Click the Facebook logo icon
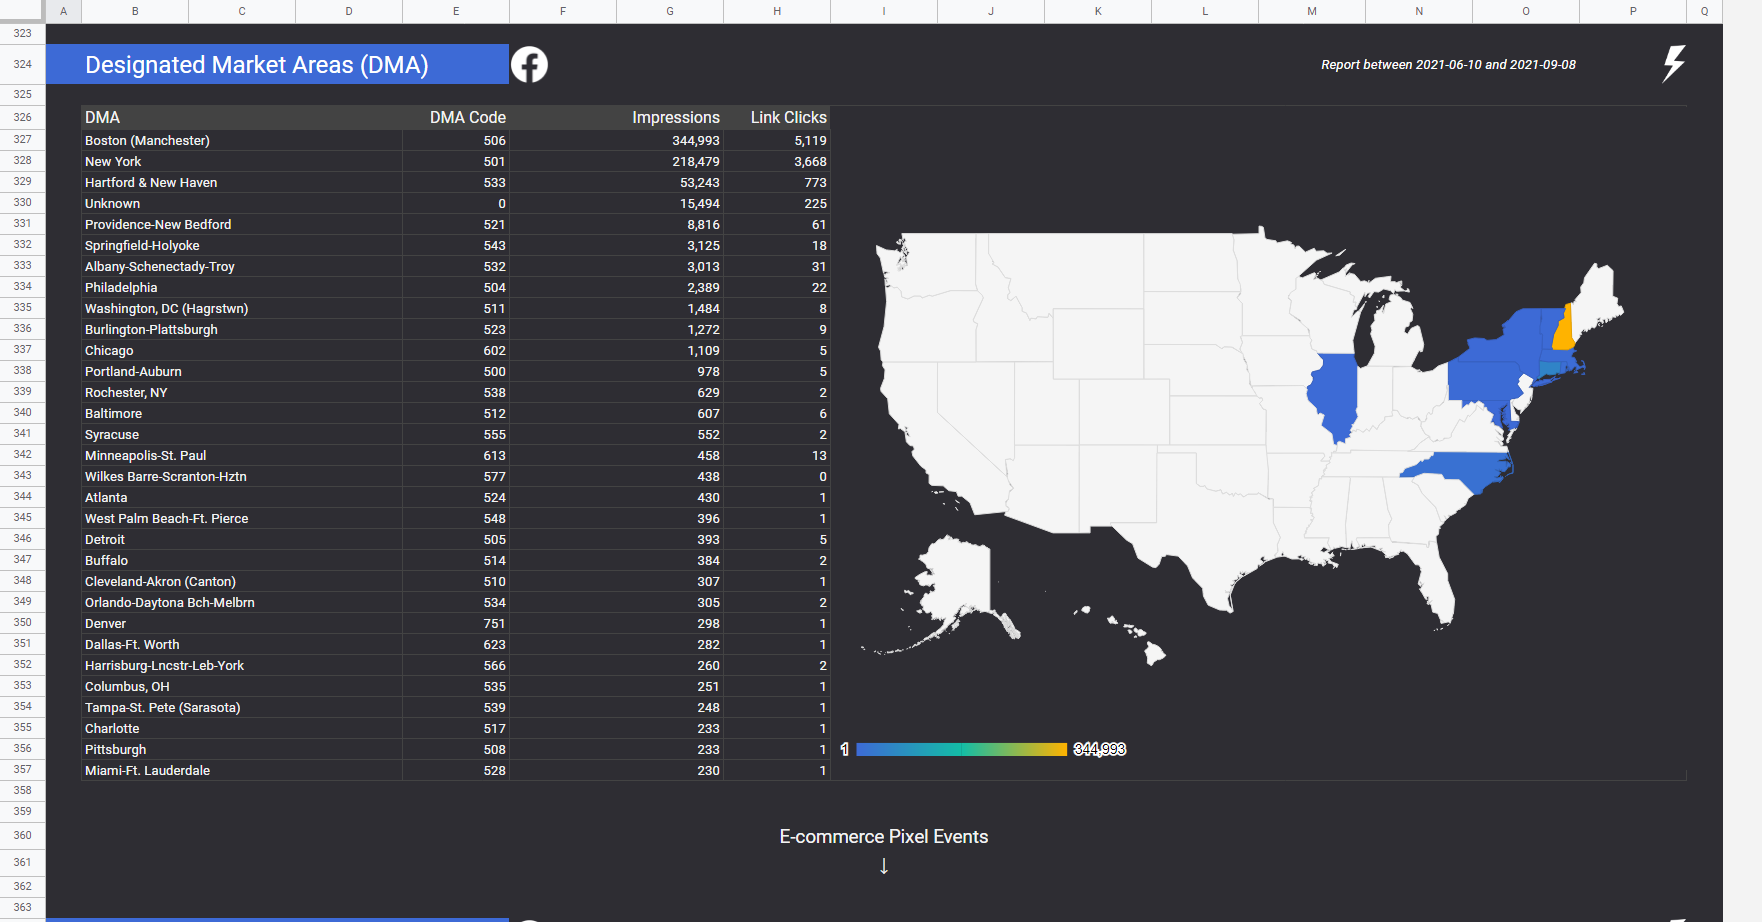Screen dimensions: 1762x922 click(x=529, y=65)
